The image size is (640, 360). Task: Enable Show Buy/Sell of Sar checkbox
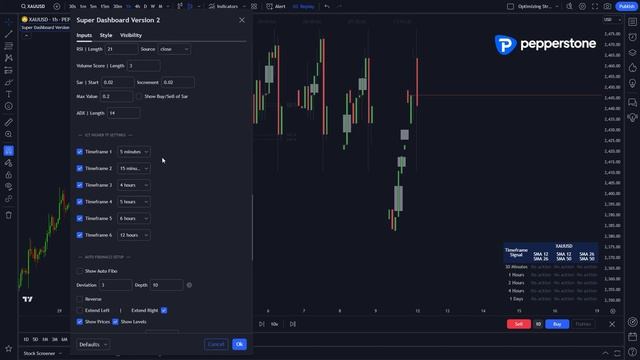click(139, 97)
